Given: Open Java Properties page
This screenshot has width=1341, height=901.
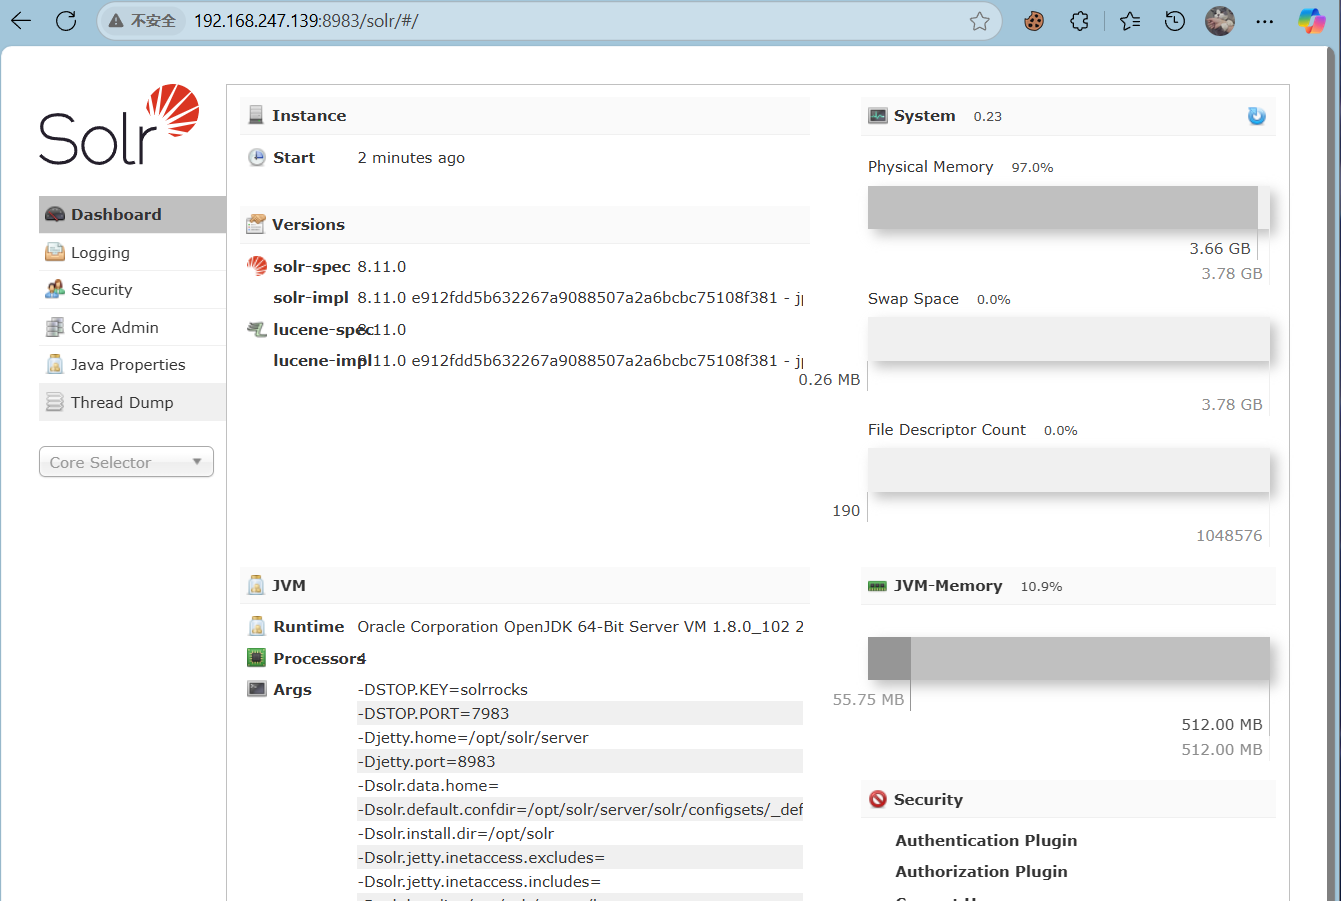Looking at the screenshot, I should click(132, 364).
